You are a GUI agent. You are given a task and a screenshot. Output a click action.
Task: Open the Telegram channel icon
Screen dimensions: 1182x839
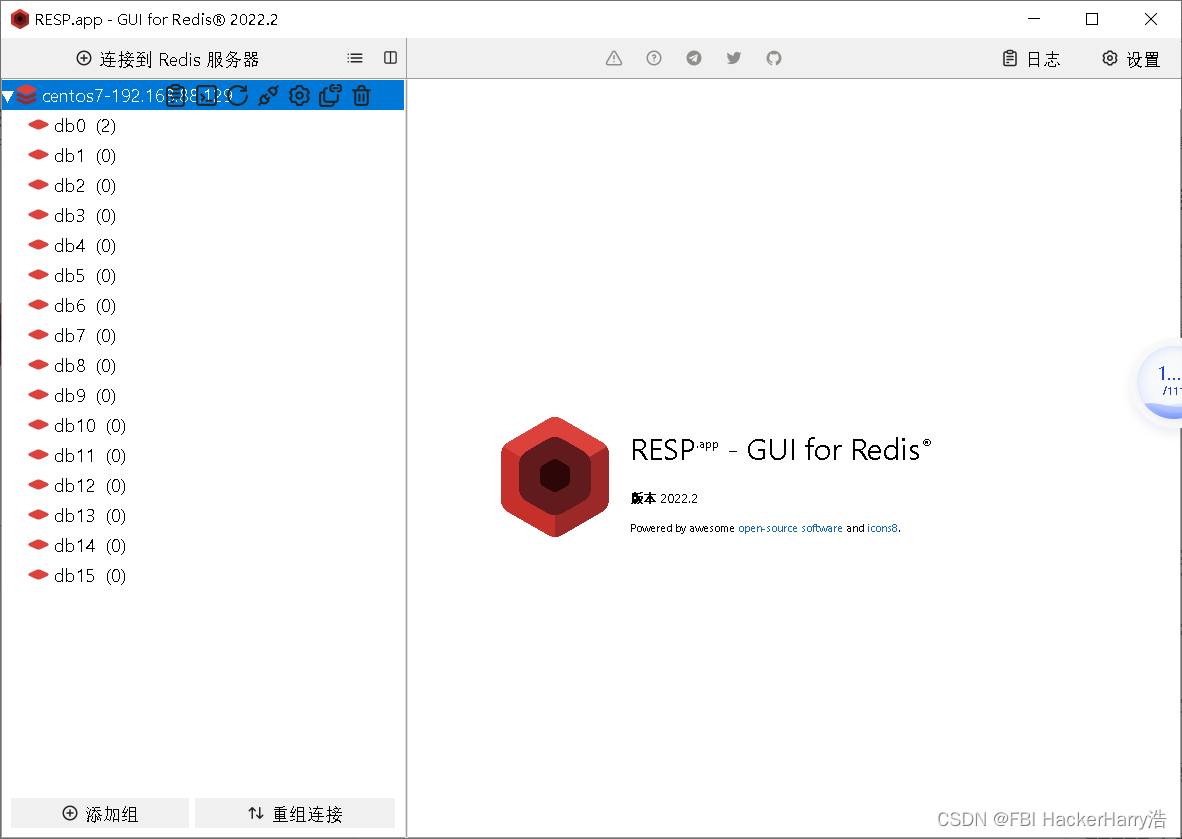(694, 58)
